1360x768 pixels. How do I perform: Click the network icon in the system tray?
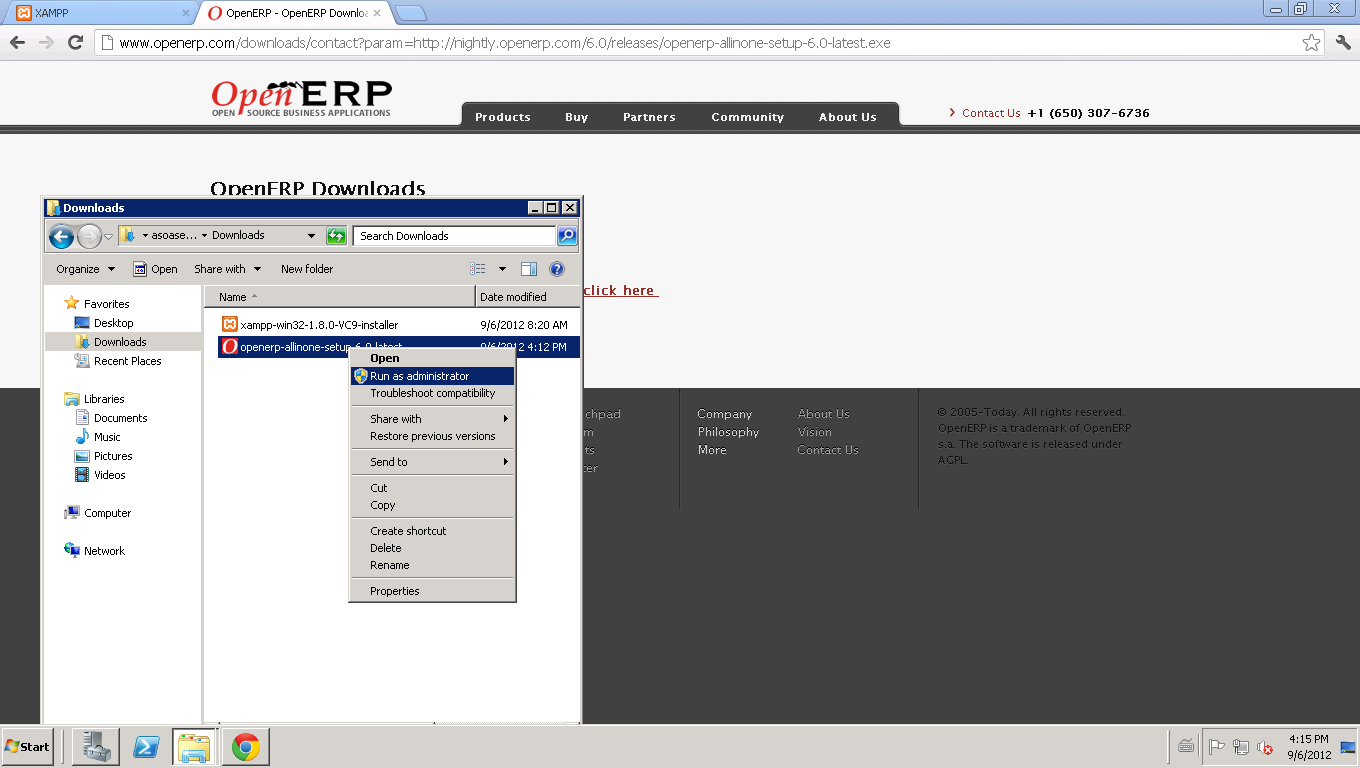[1240, 747]
